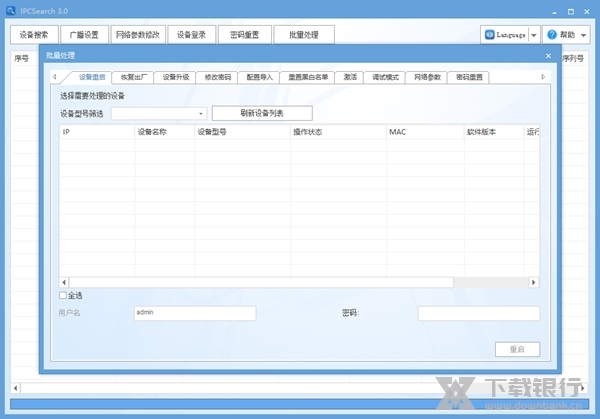Click the 设备名称 column header
The width and height of the screenshot is (600, 419).
165,132
